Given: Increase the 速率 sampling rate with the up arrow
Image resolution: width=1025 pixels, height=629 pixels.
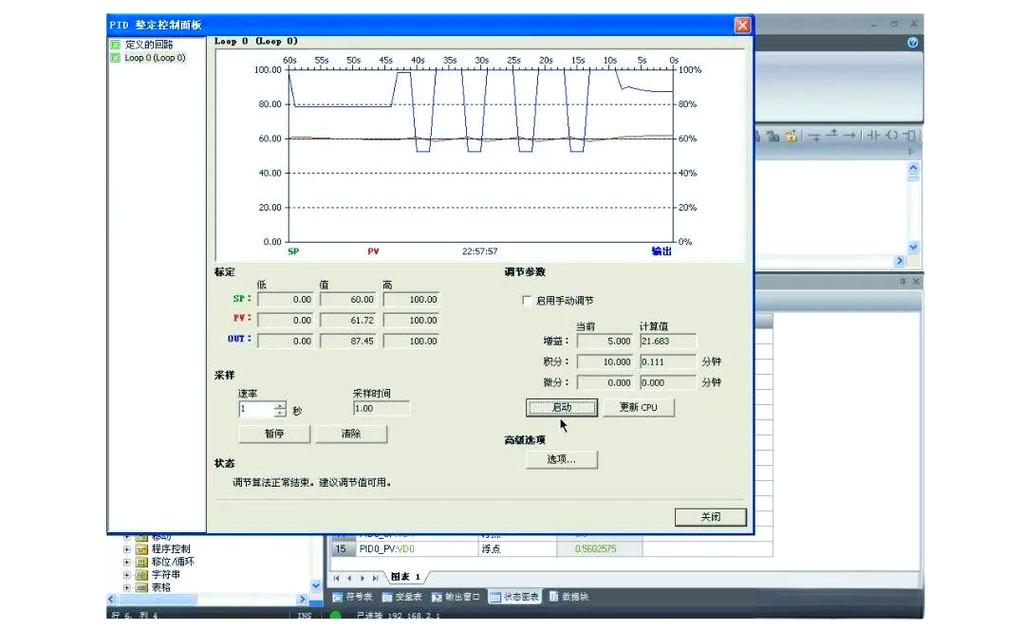Looking at the screenshot, I should point(280,406).
